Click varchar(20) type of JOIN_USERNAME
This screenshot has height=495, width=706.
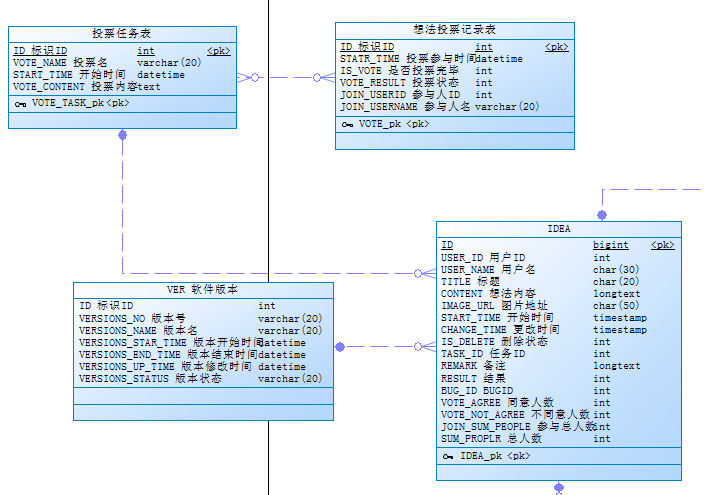[507, 107]
